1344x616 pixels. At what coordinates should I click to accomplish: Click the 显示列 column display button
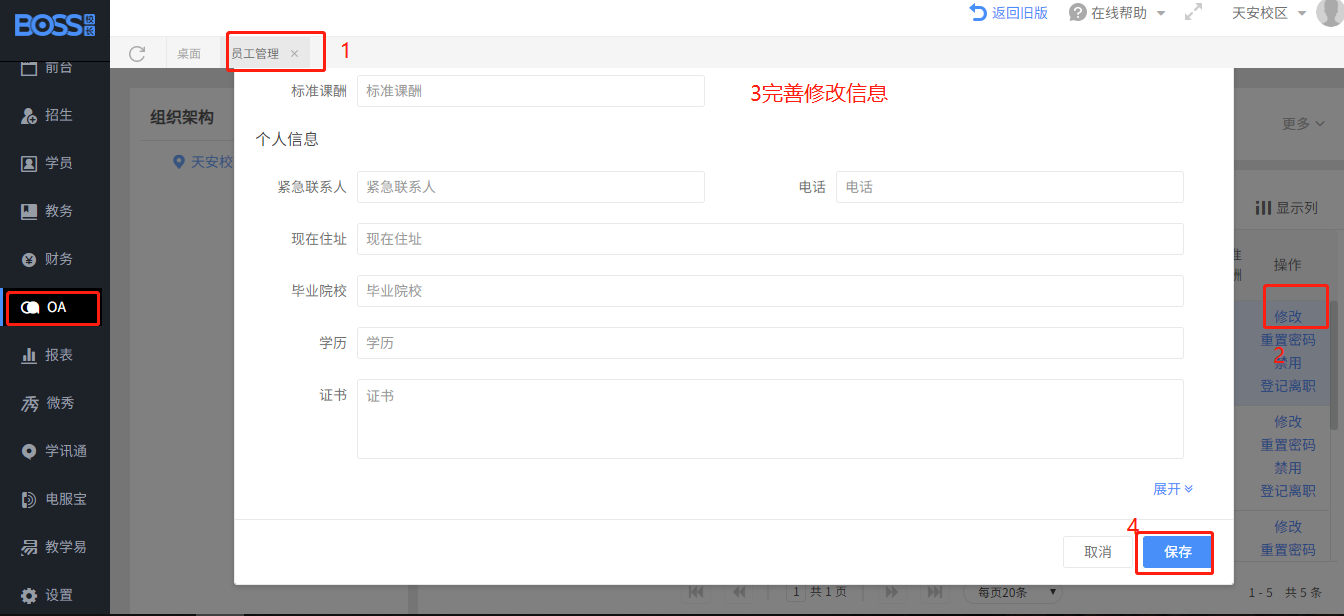[1287, 208]
